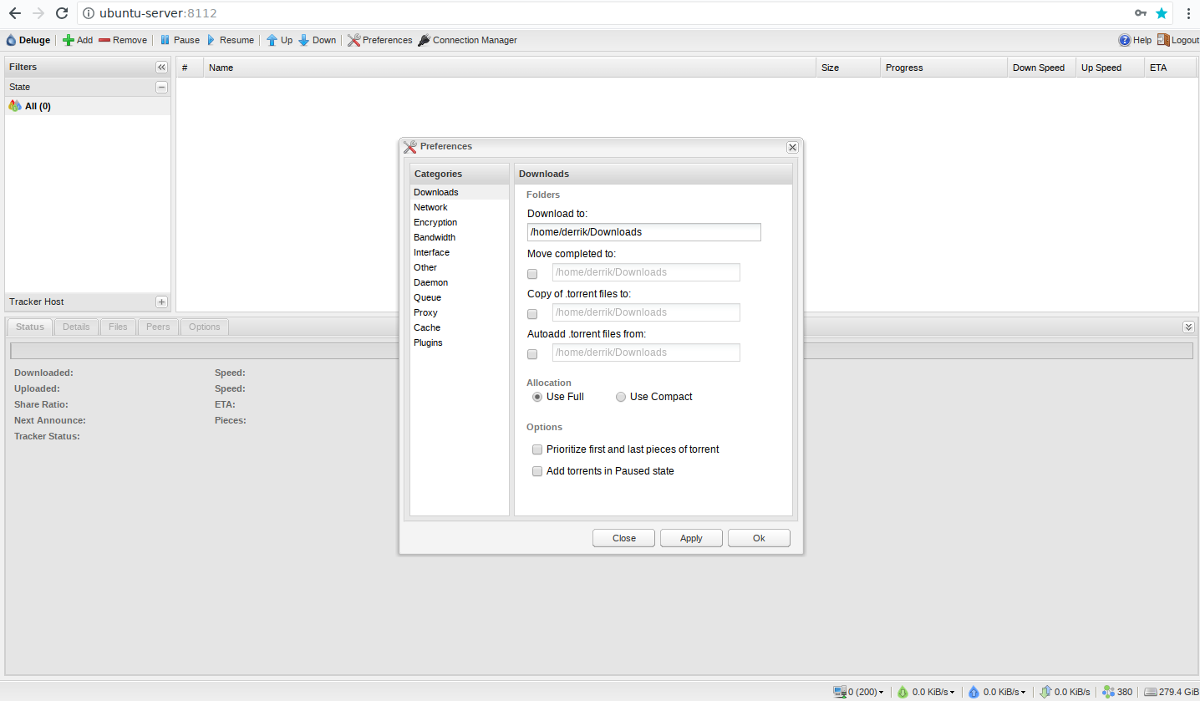Enable Autoadd .torrent files checkbox
The width and height of the screenshot is (1200, 701).
pyautogui.click(x=532, y=354)
